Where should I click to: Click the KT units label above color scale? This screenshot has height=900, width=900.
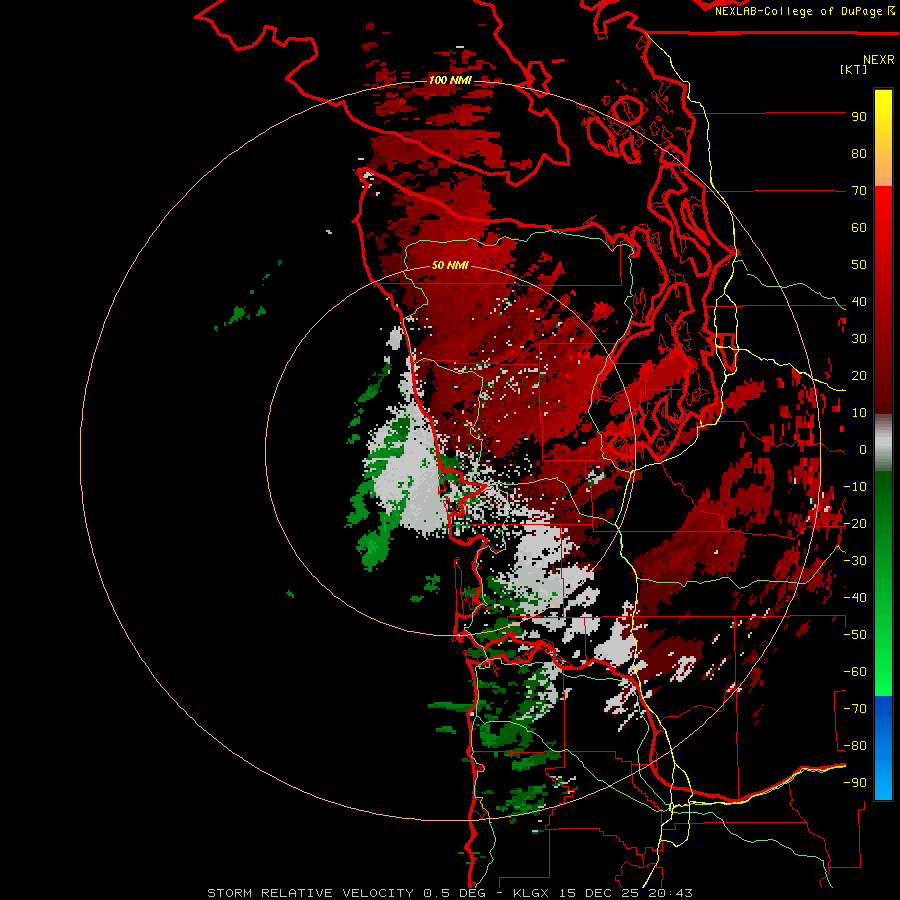[x=854, y=69]
